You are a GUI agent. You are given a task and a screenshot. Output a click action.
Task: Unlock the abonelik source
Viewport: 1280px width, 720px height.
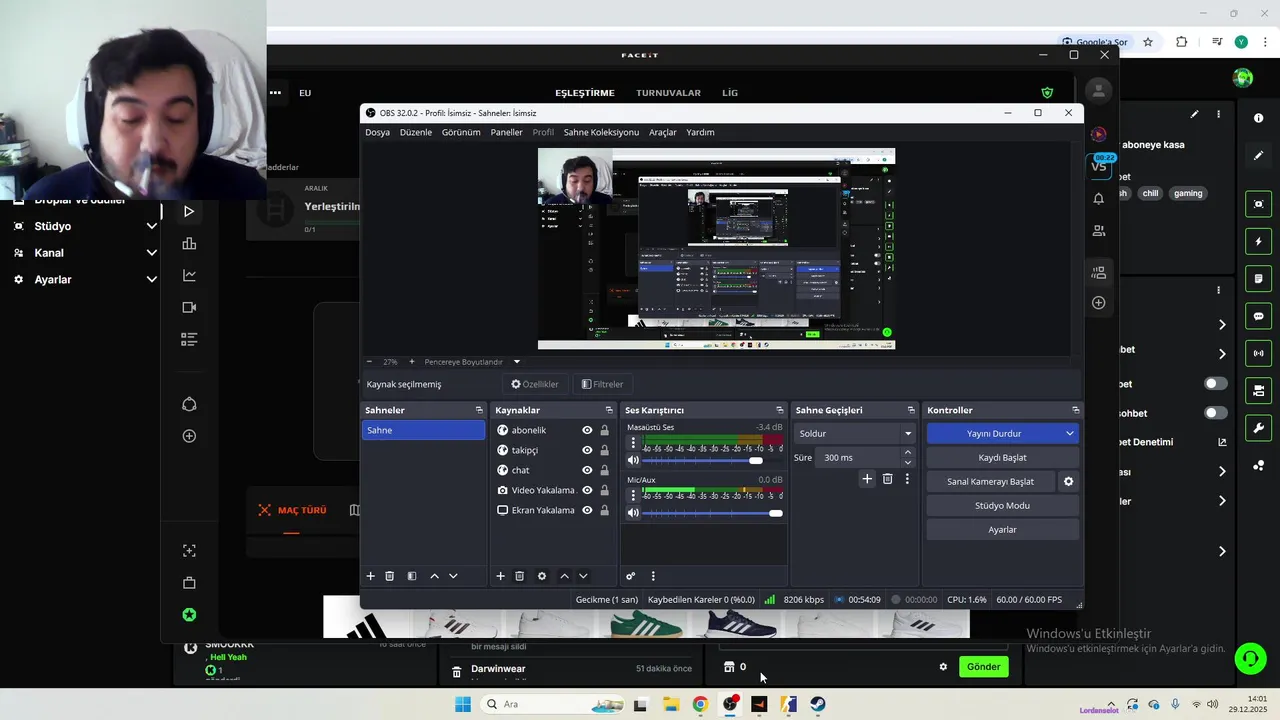click(604, 430)
